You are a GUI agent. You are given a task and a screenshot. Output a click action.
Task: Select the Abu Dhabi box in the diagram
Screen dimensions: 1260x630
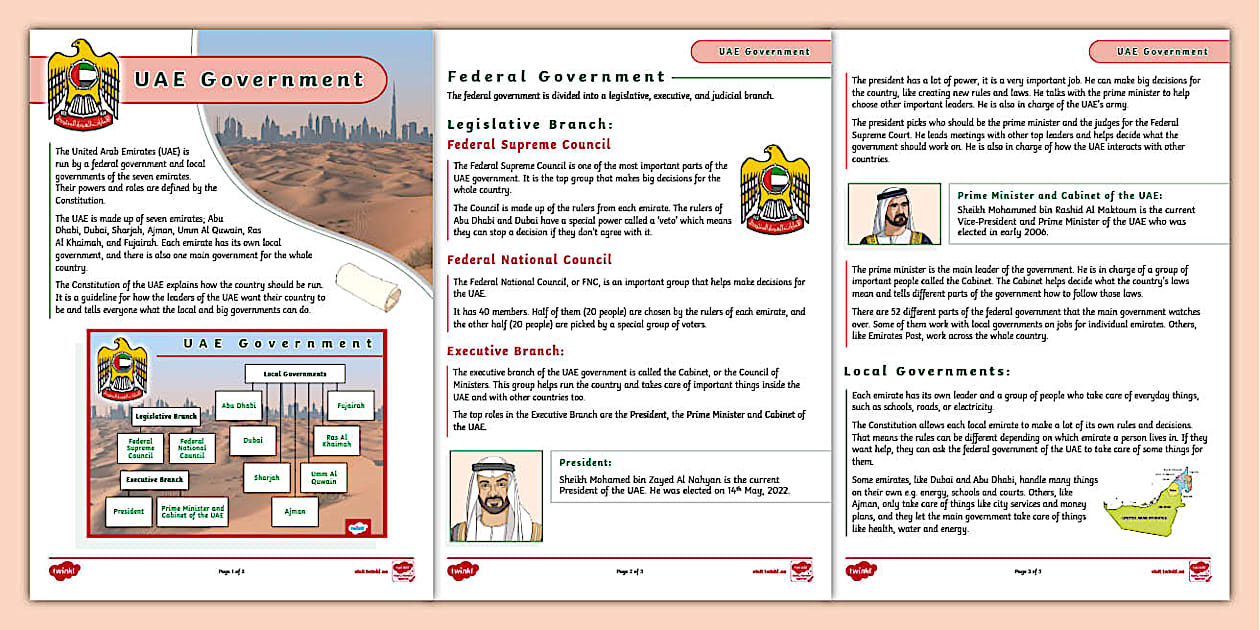click(239, 406)
